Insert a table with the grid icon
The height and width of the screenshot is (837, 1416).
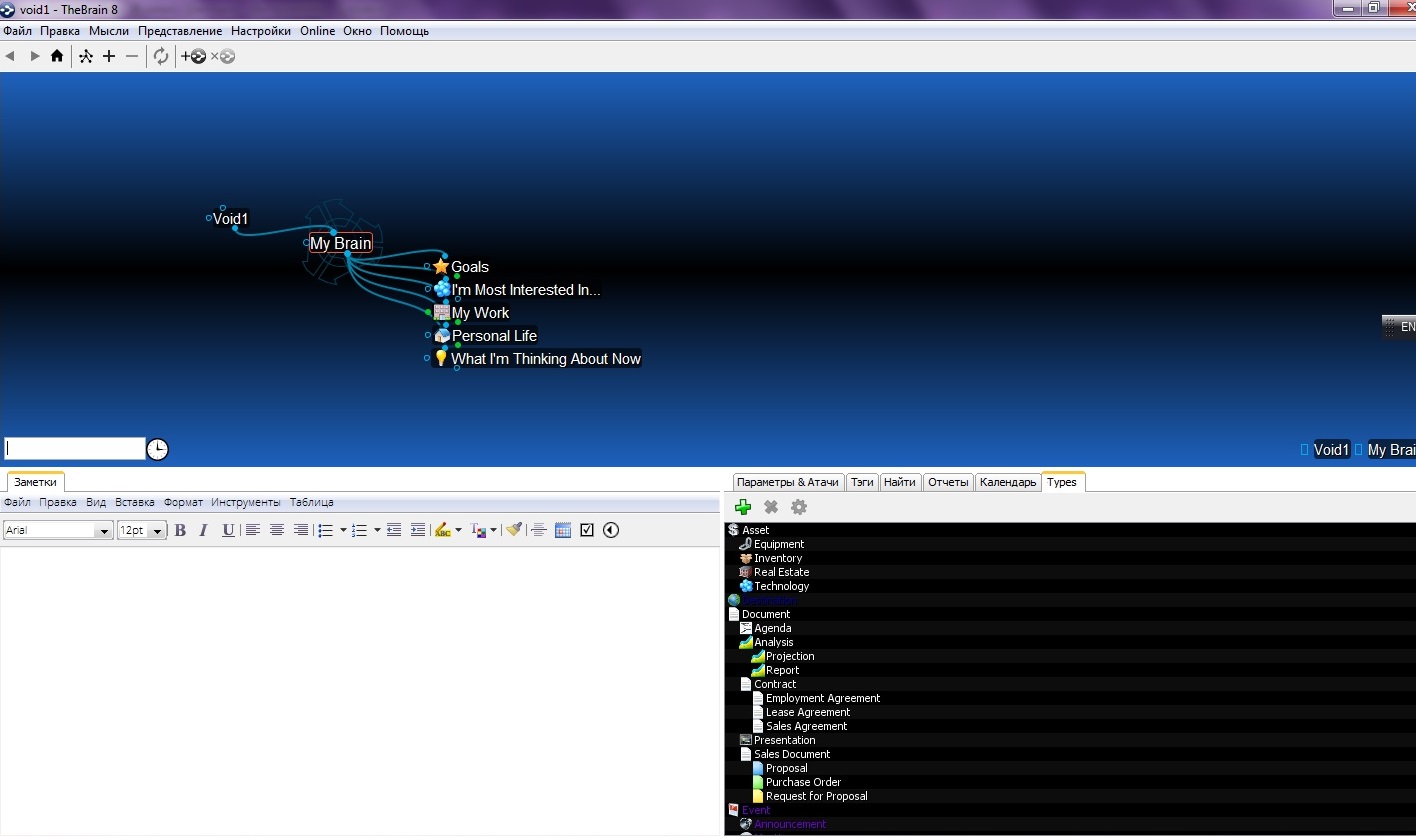point(563,530)
